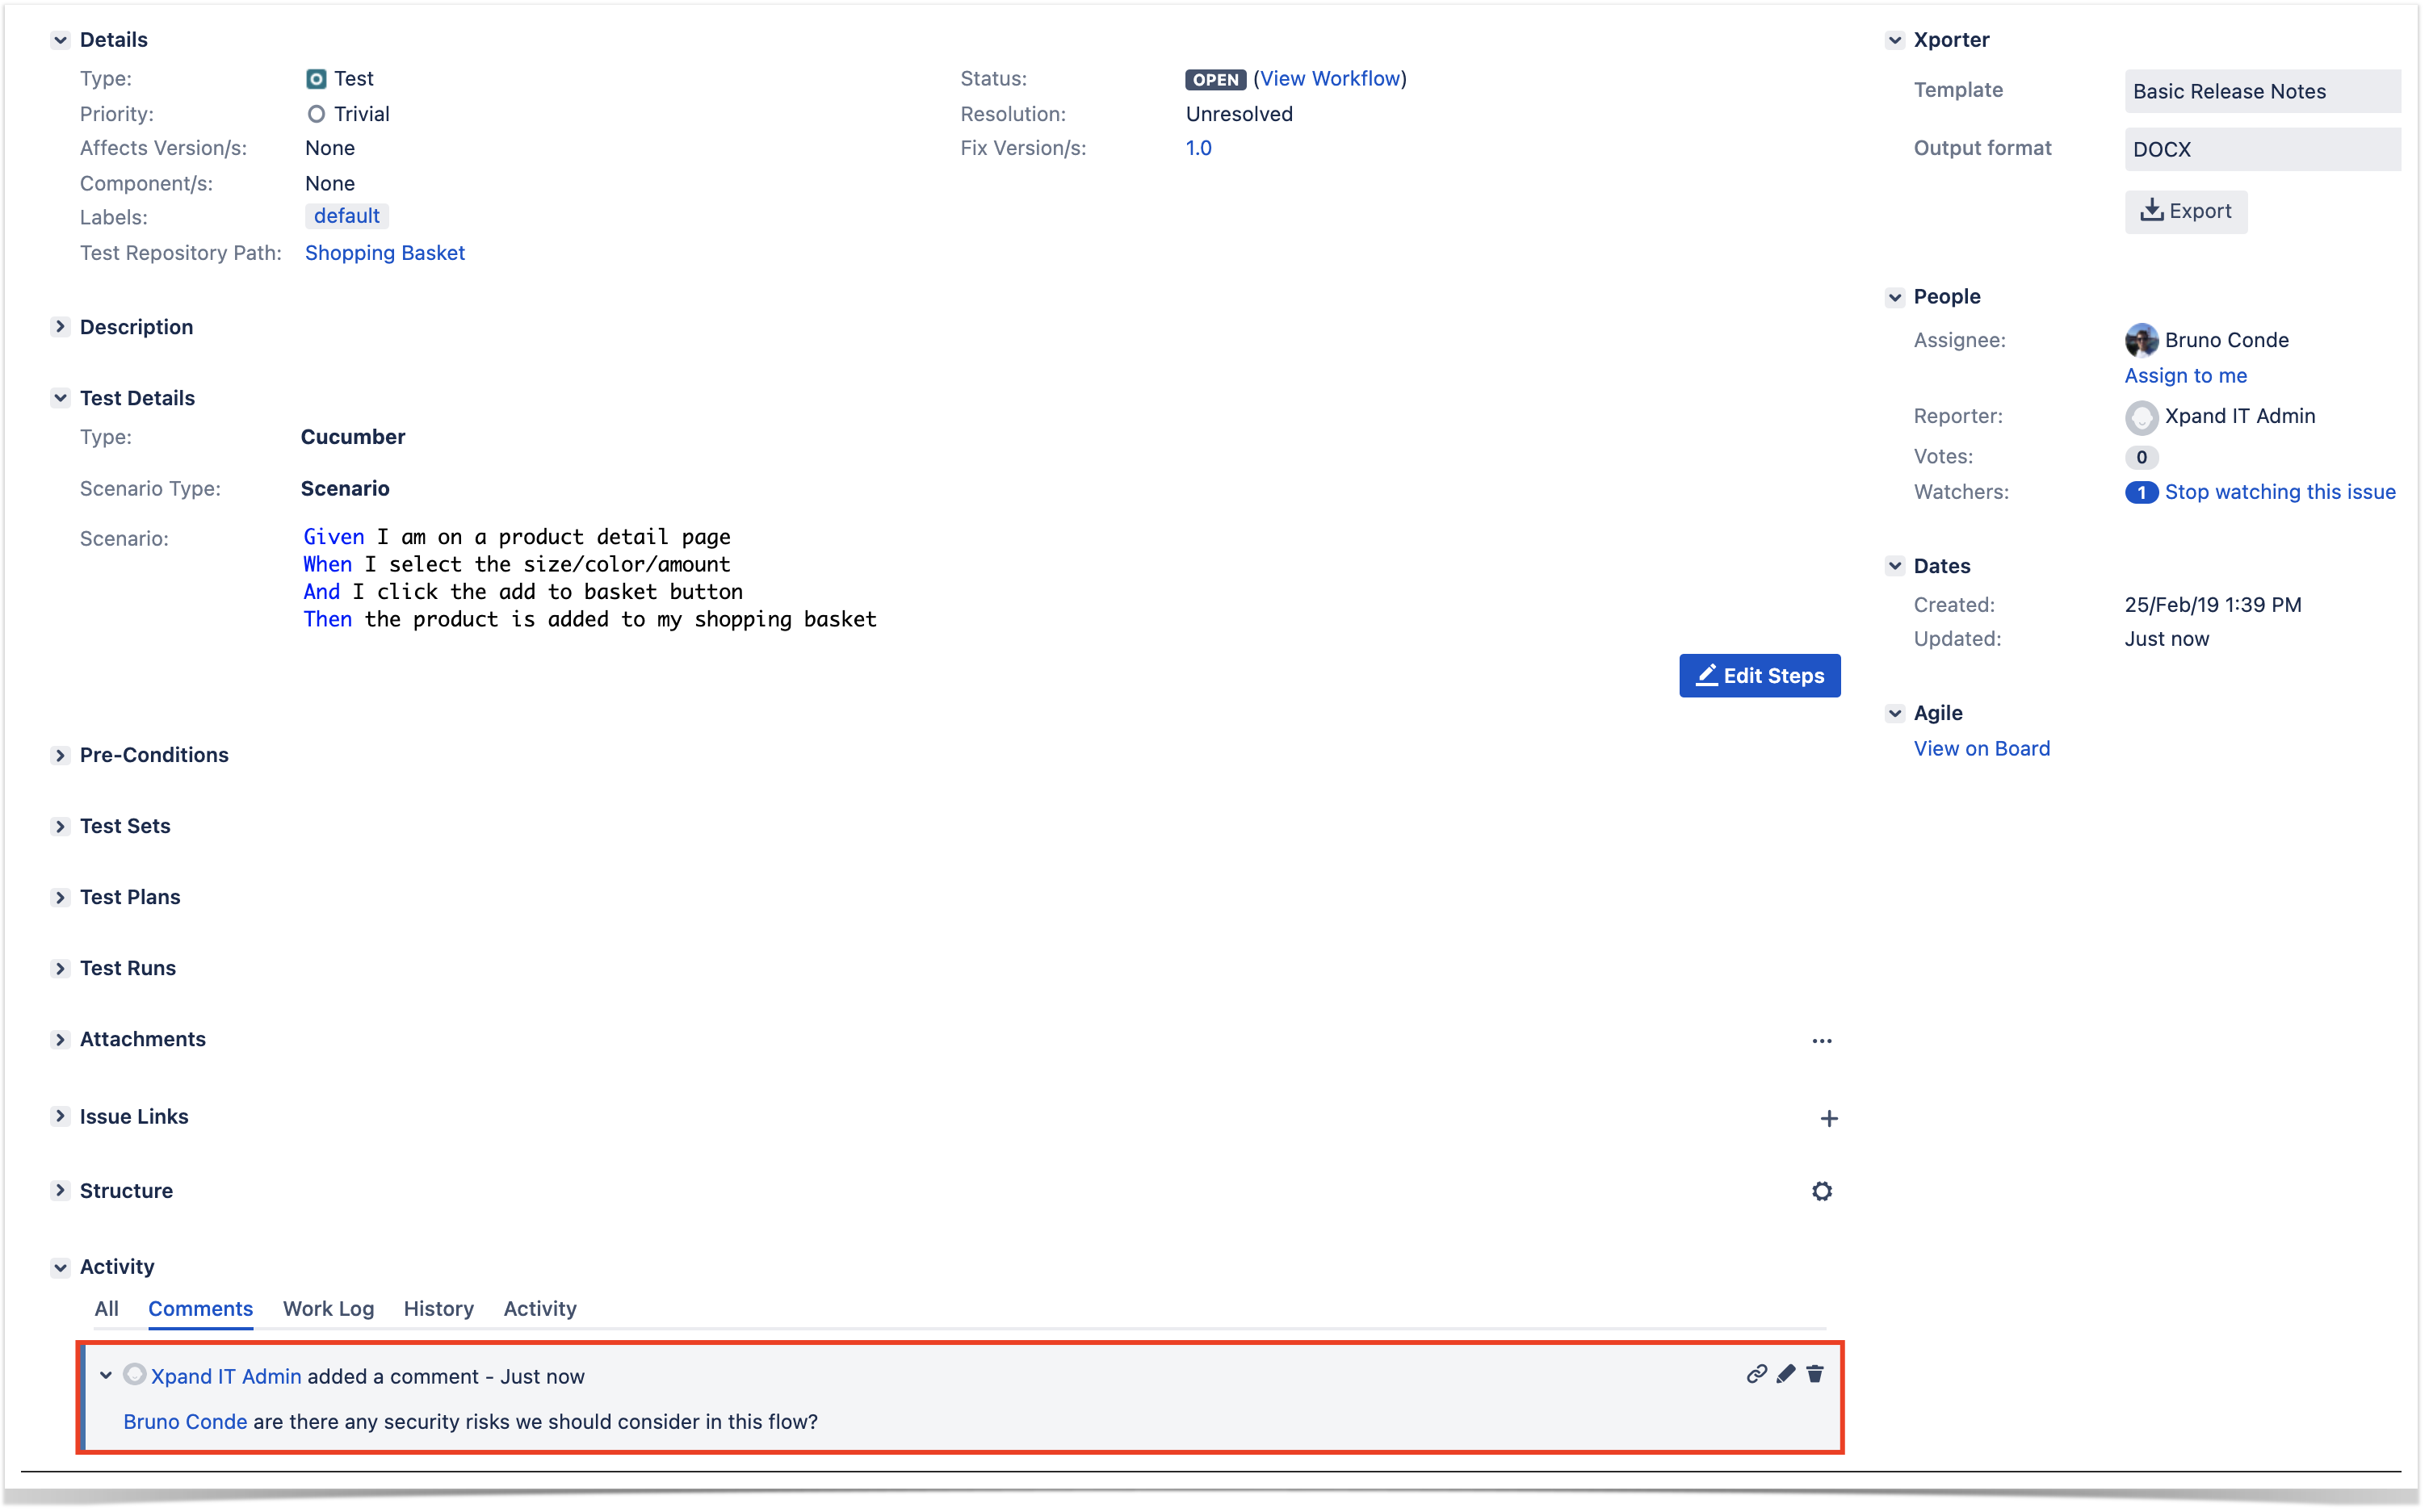Click the Edit Steps button
Screen dimensions: 2429x1512
1759,676
